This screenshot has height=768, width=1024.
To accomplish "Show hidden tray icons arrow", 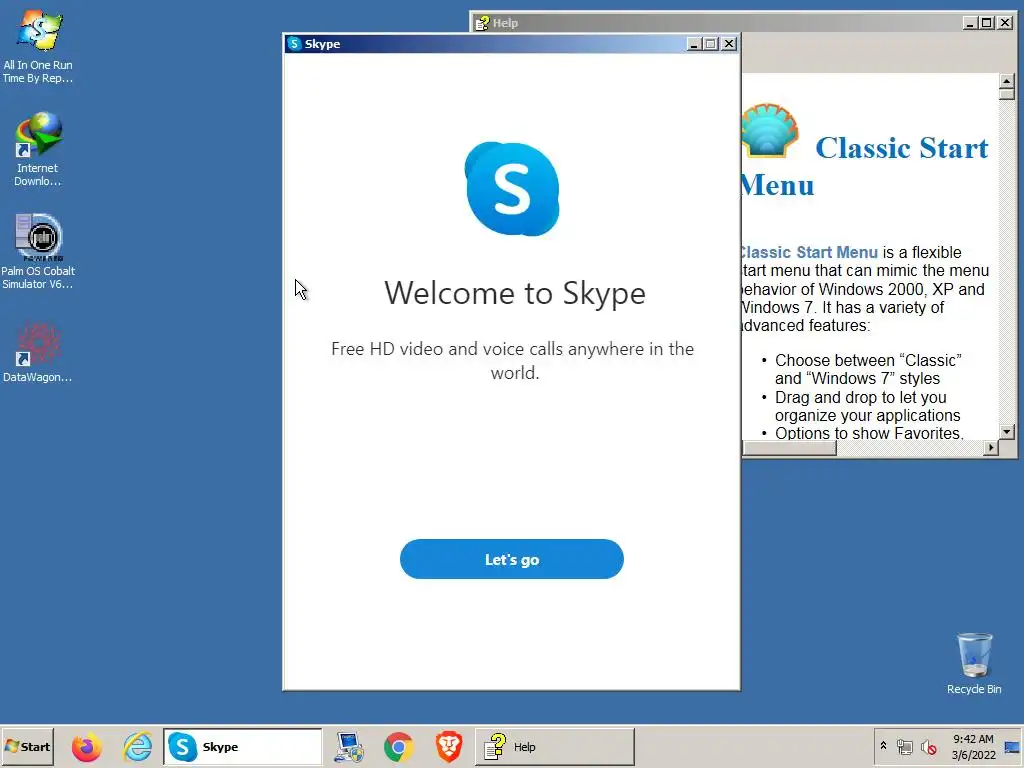I will pos(883,746).
